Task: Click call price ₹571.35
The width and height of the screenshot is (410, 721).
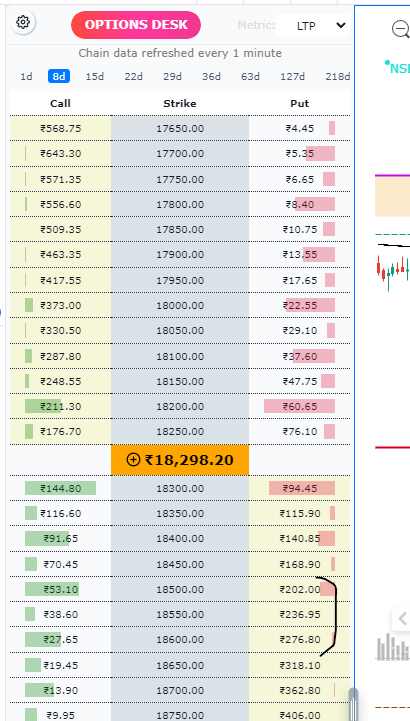Action: [61, 179]
